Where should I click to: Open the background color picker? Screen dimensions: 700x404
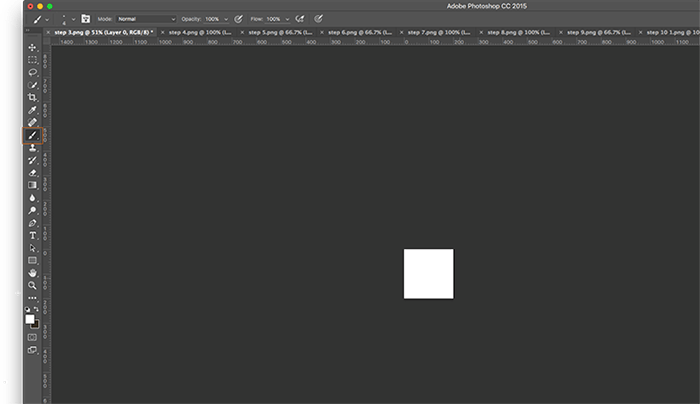[36, 325]
